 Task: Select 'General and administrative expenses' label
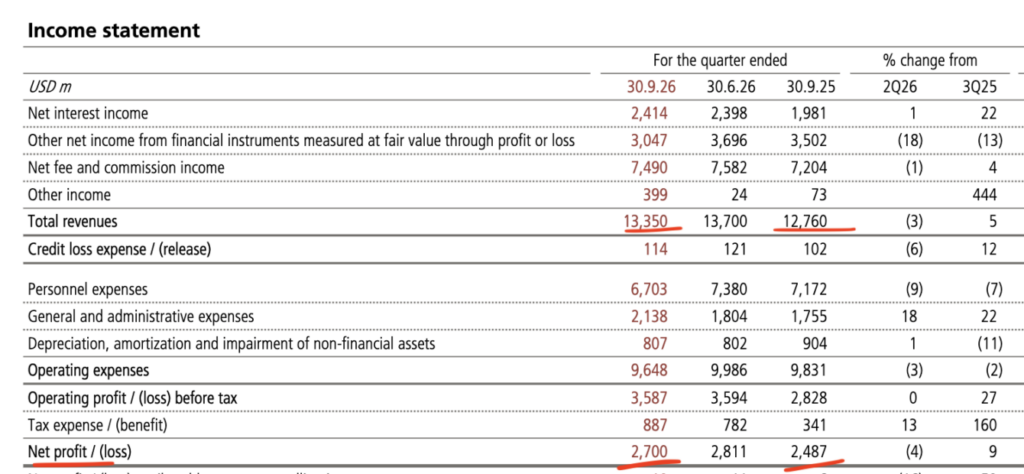[141, 317]
